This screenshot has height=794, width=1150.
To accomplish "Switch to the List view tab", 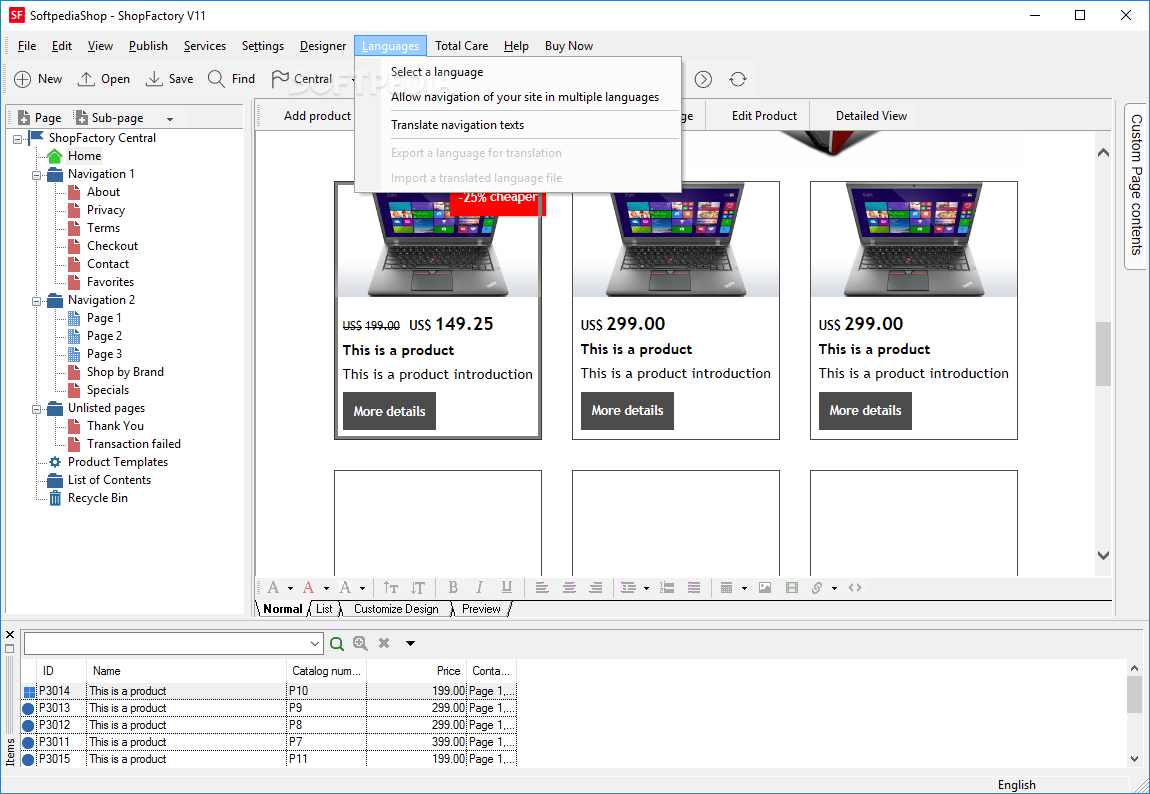I will click(x=324, y=609).
